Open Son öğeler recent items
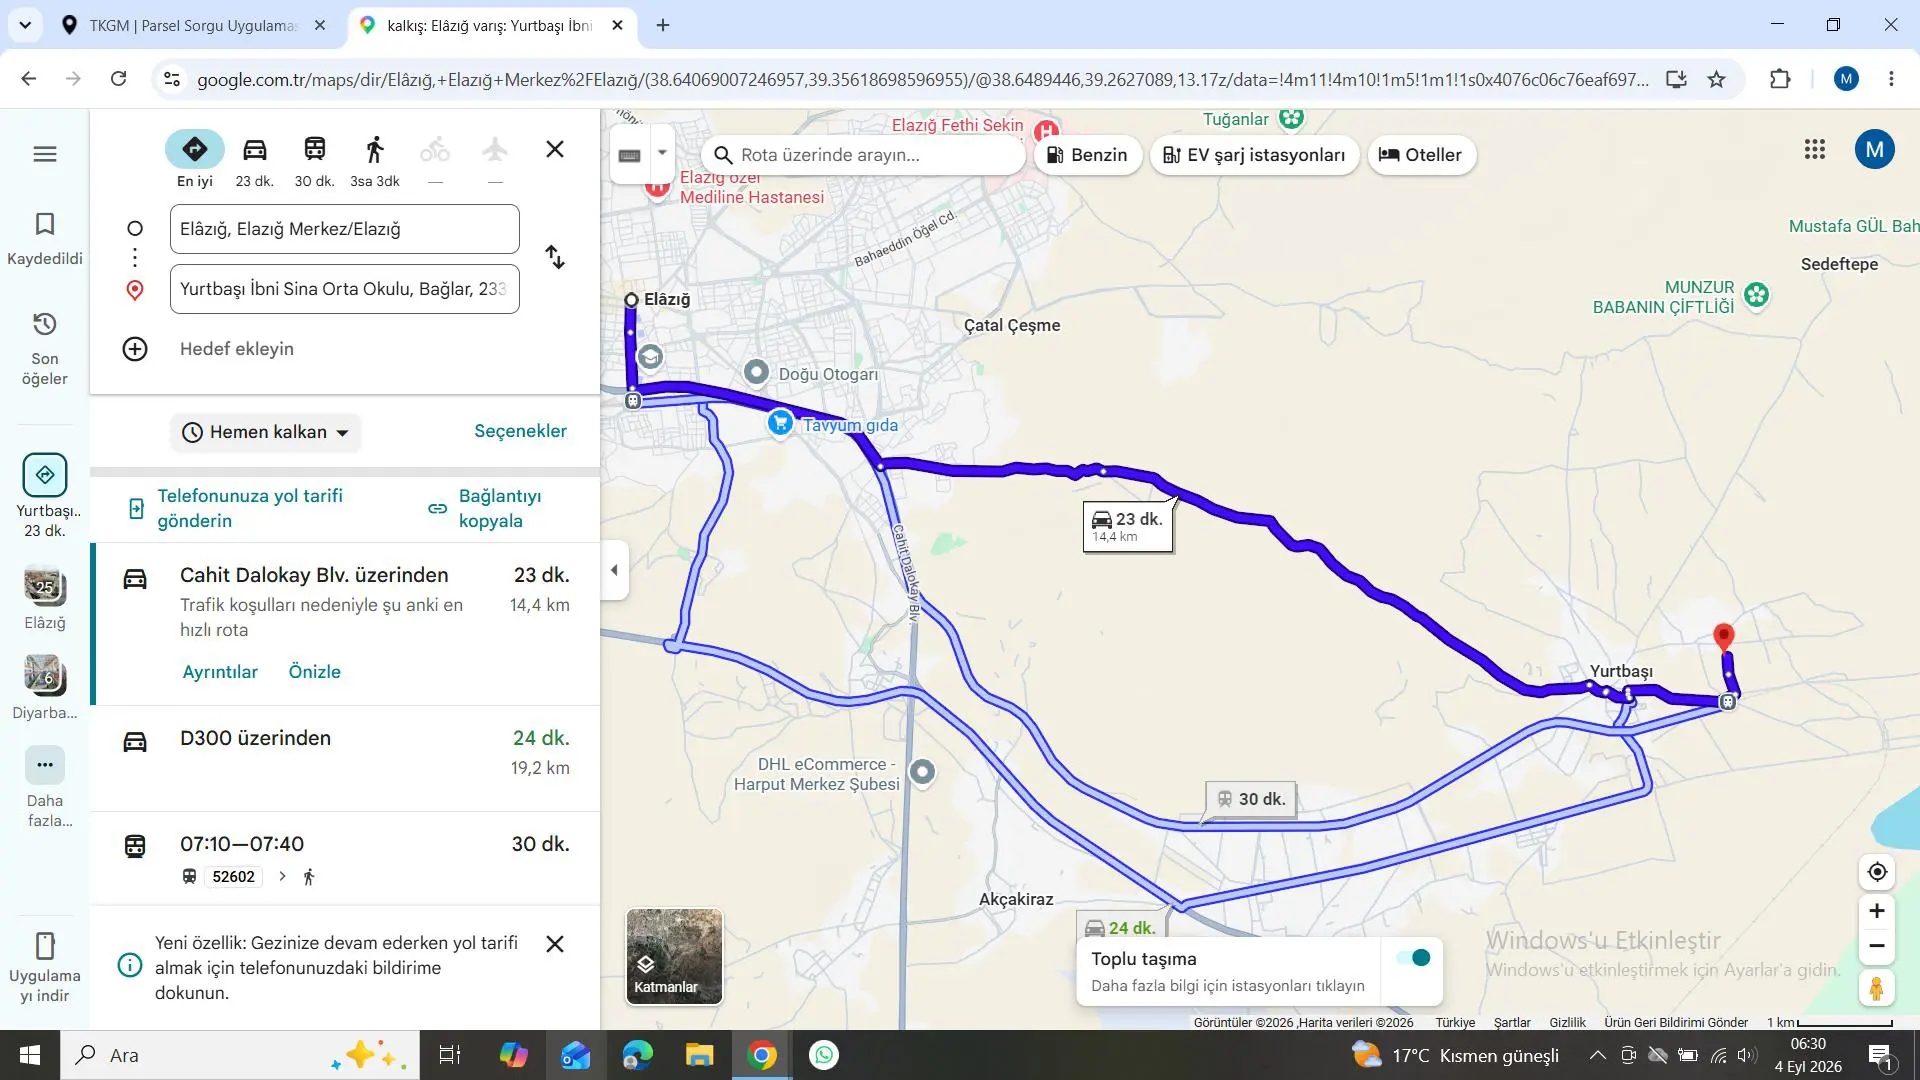This screenshot has width=1920, height=1080. coord(45,348)
